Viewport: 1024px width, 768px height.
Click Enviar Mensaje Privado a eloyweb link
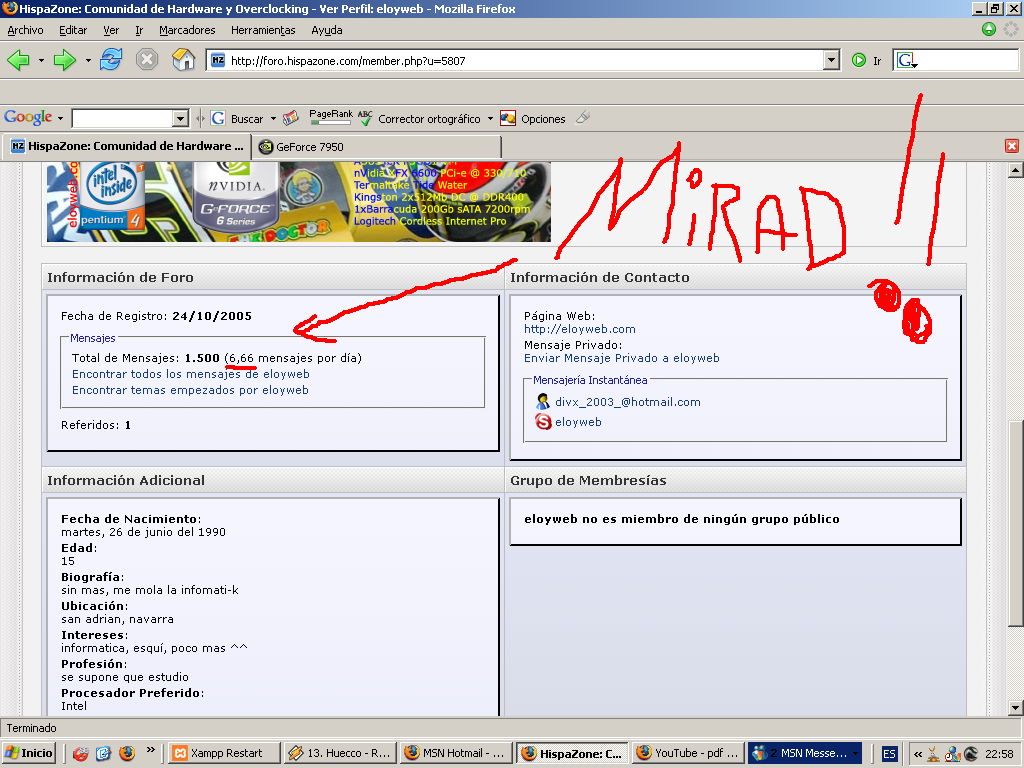(621, 358)
